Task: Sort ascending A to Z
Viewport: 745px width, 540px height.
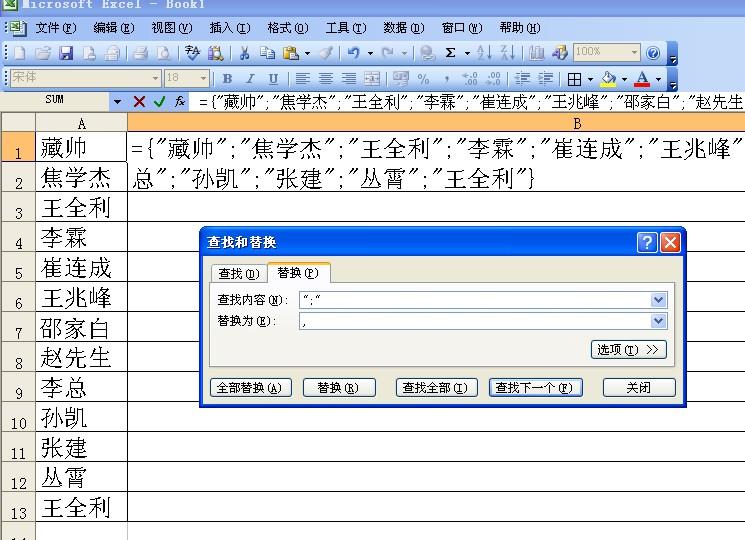Action: [x=484, y=53]
